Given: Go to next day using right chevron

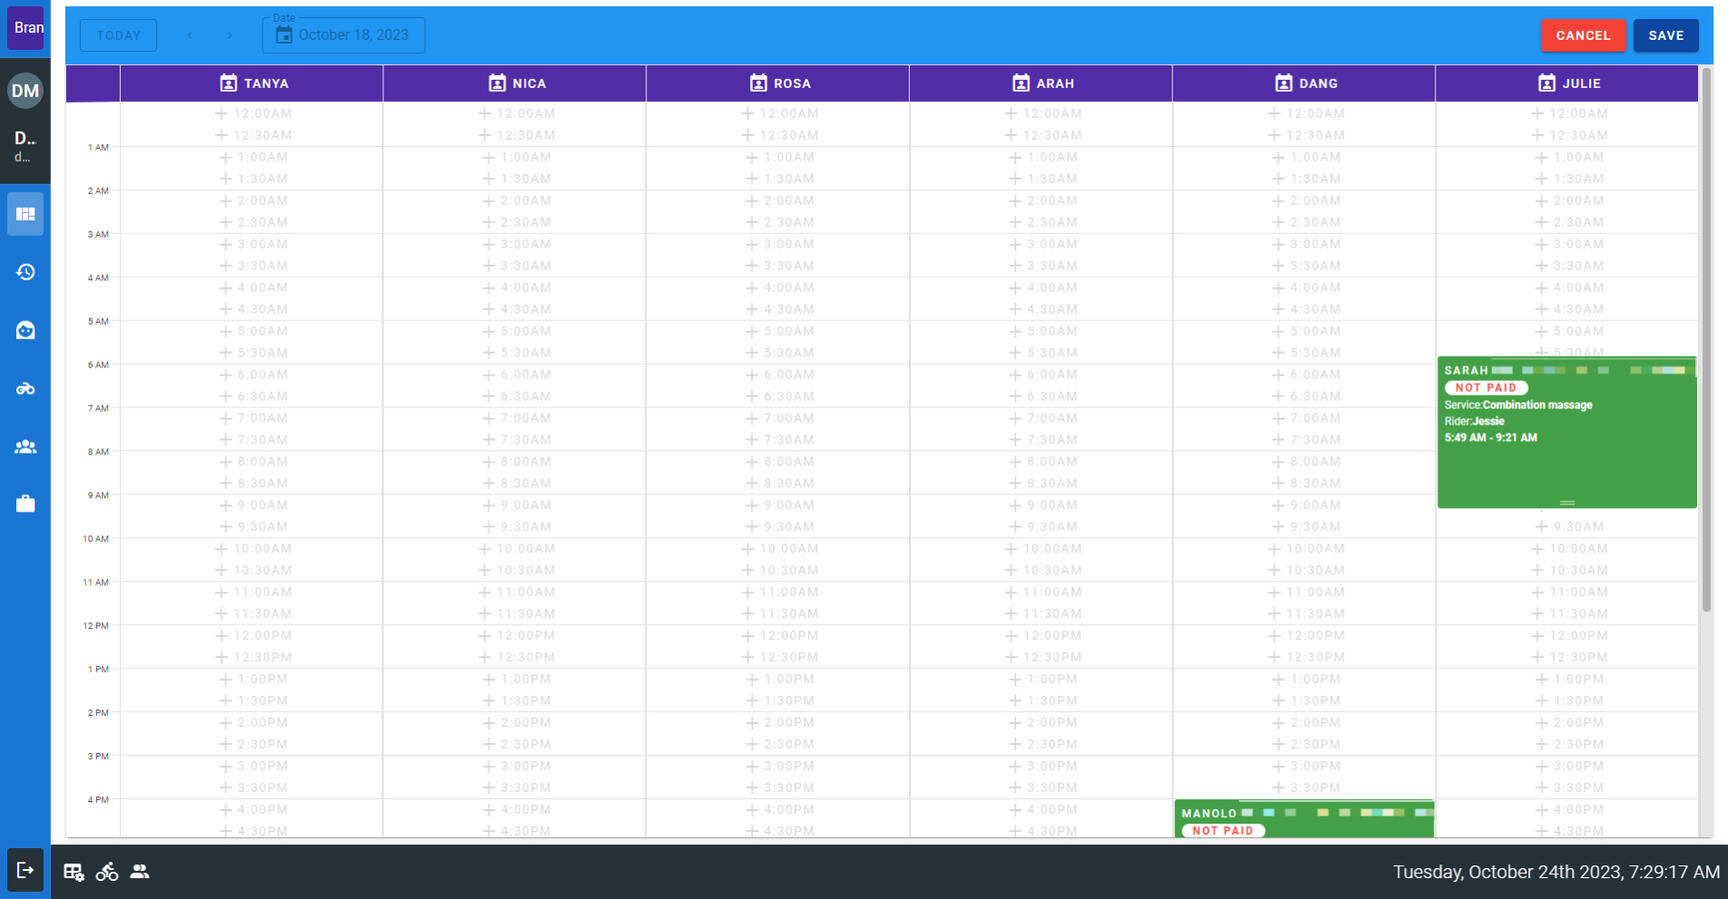Looking at the screenshot, I should [229, 35].
